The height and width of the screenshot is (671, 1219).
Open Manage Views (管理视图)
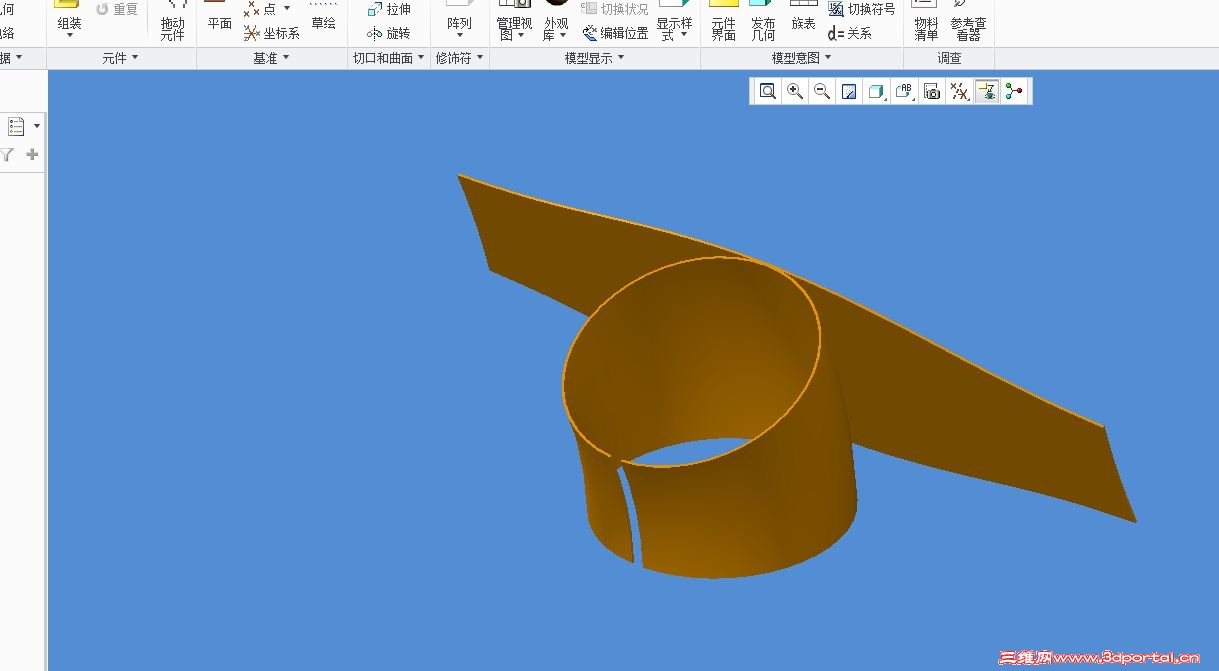click(514, 20)
